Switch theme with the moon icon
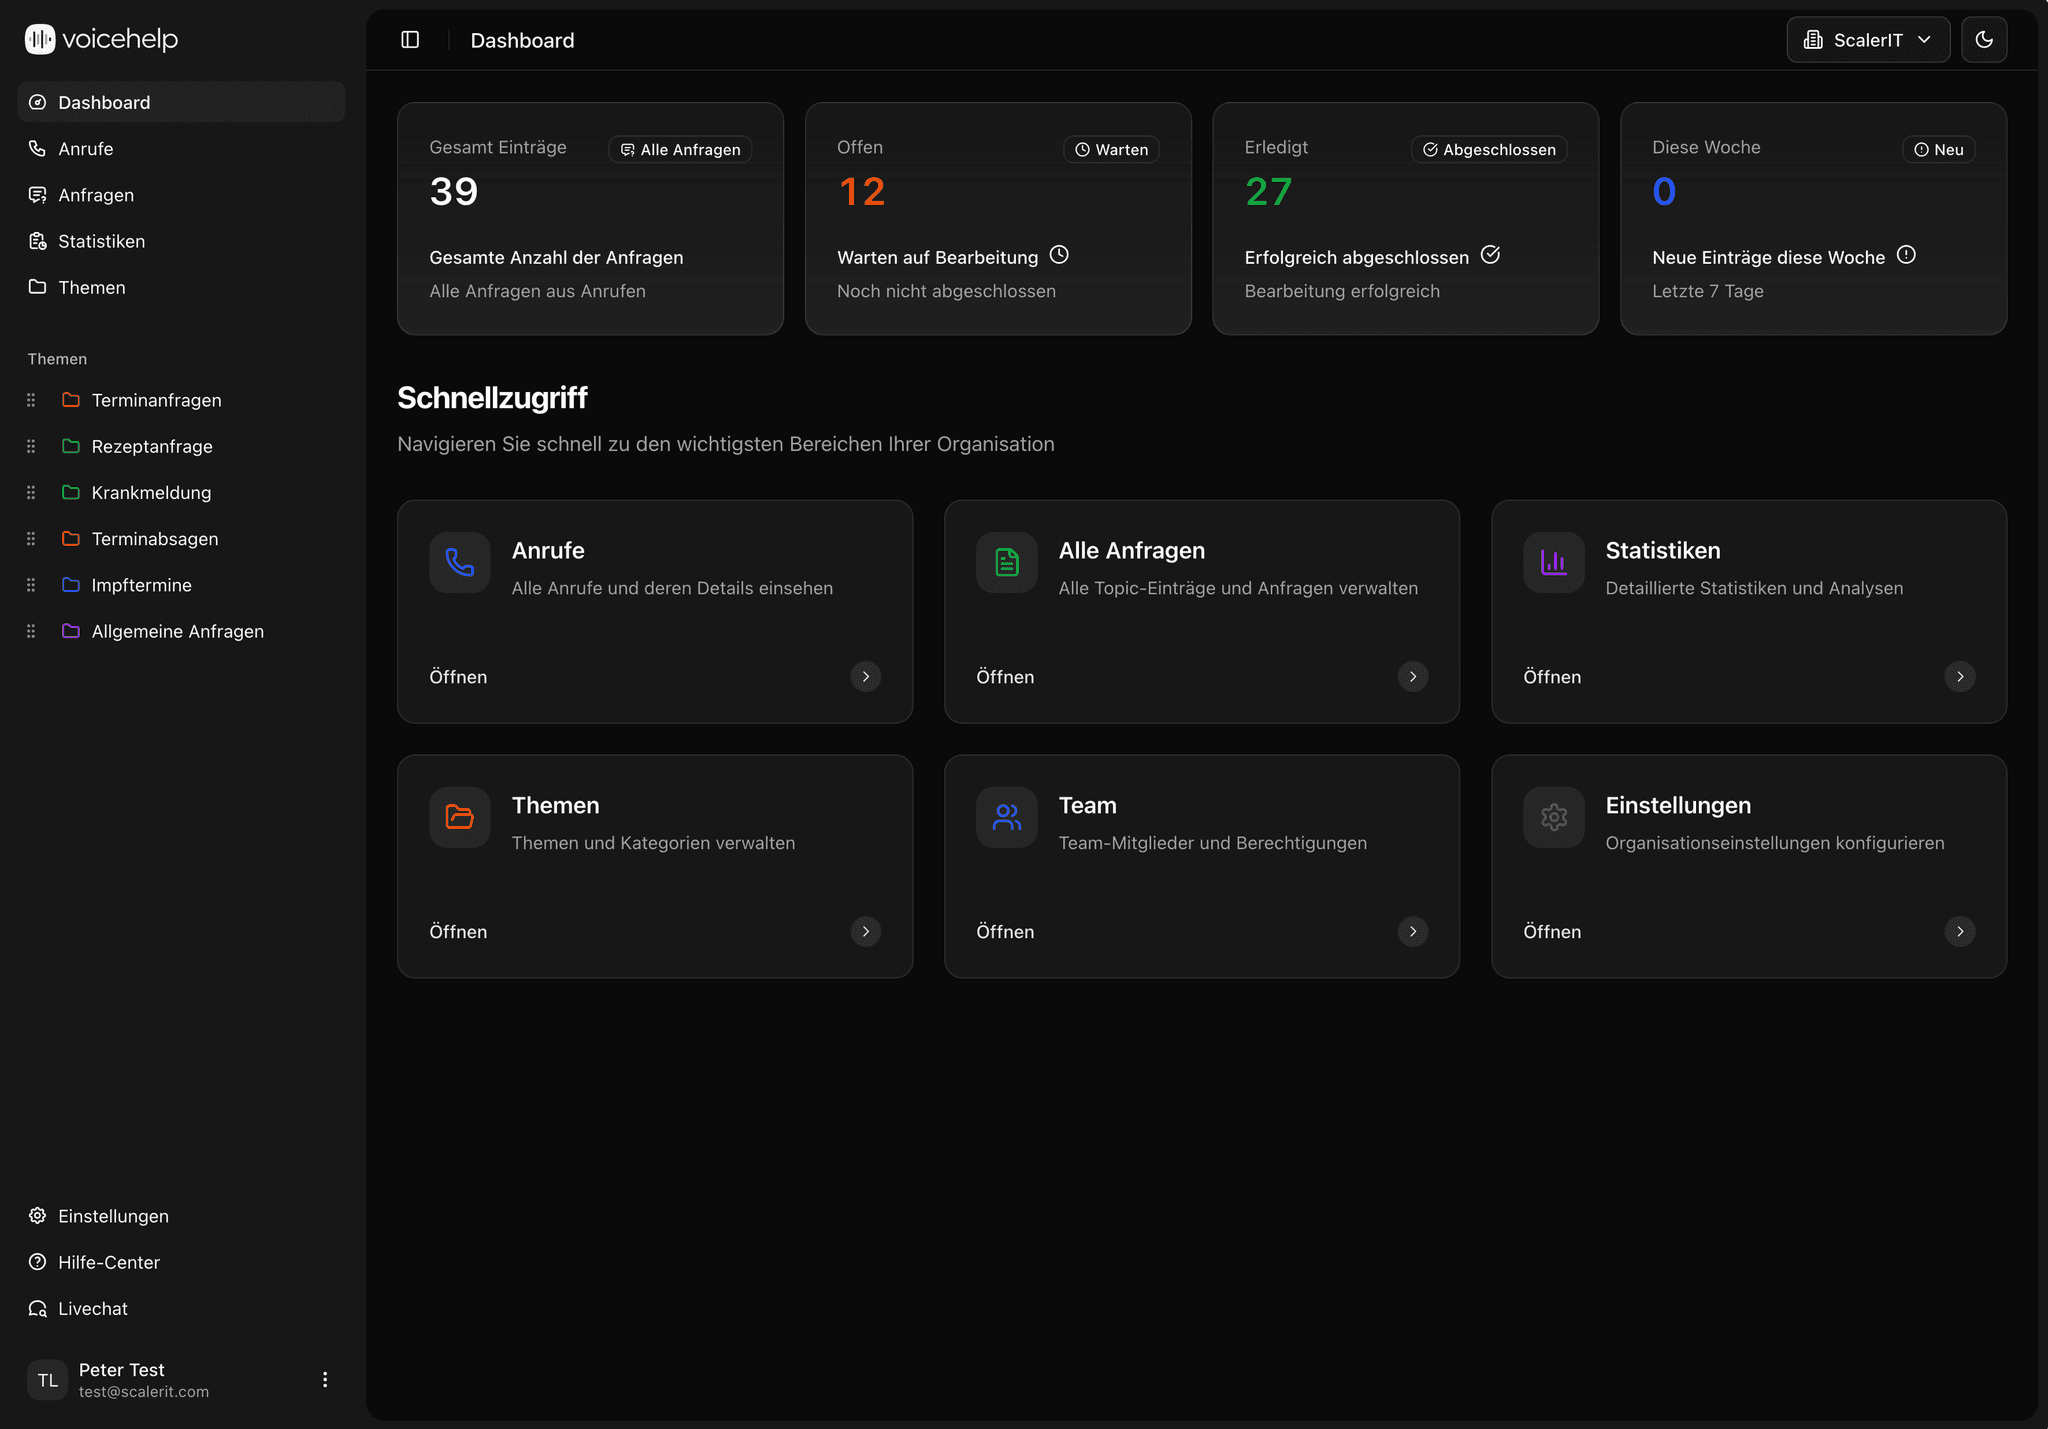 [1984, 40]
